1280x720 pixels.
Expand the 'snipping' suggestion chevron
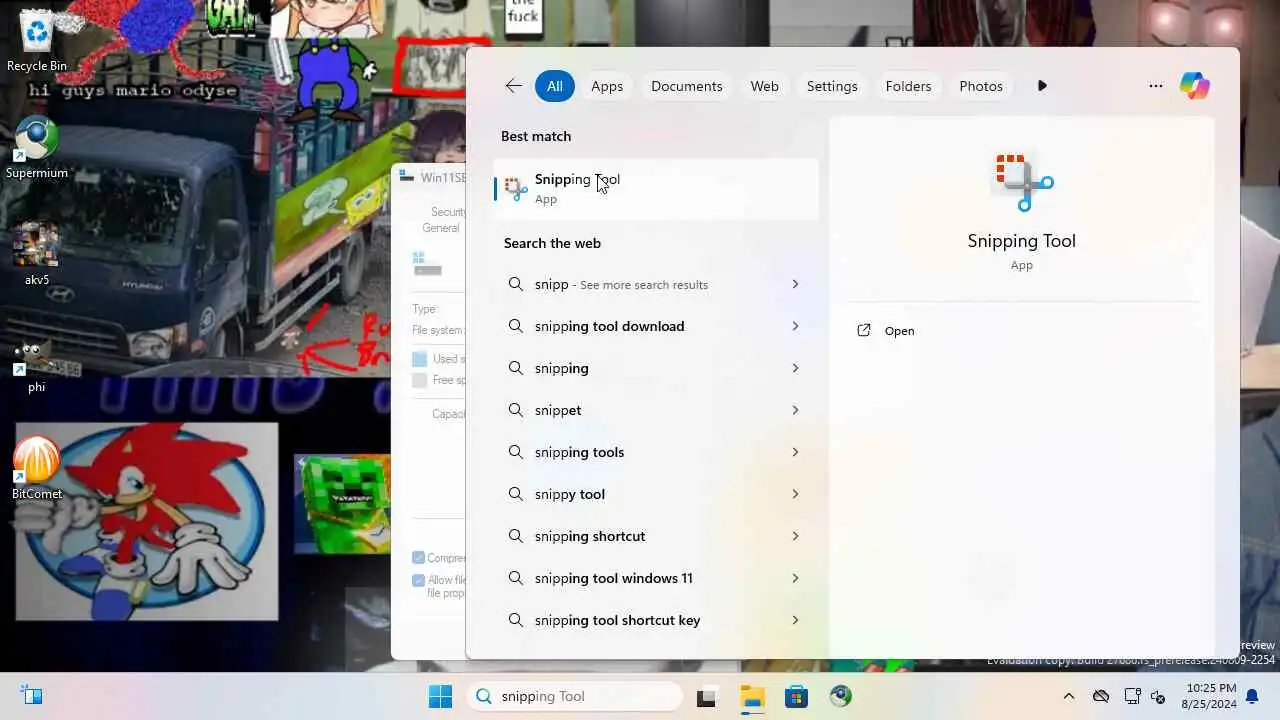point(795,368)
